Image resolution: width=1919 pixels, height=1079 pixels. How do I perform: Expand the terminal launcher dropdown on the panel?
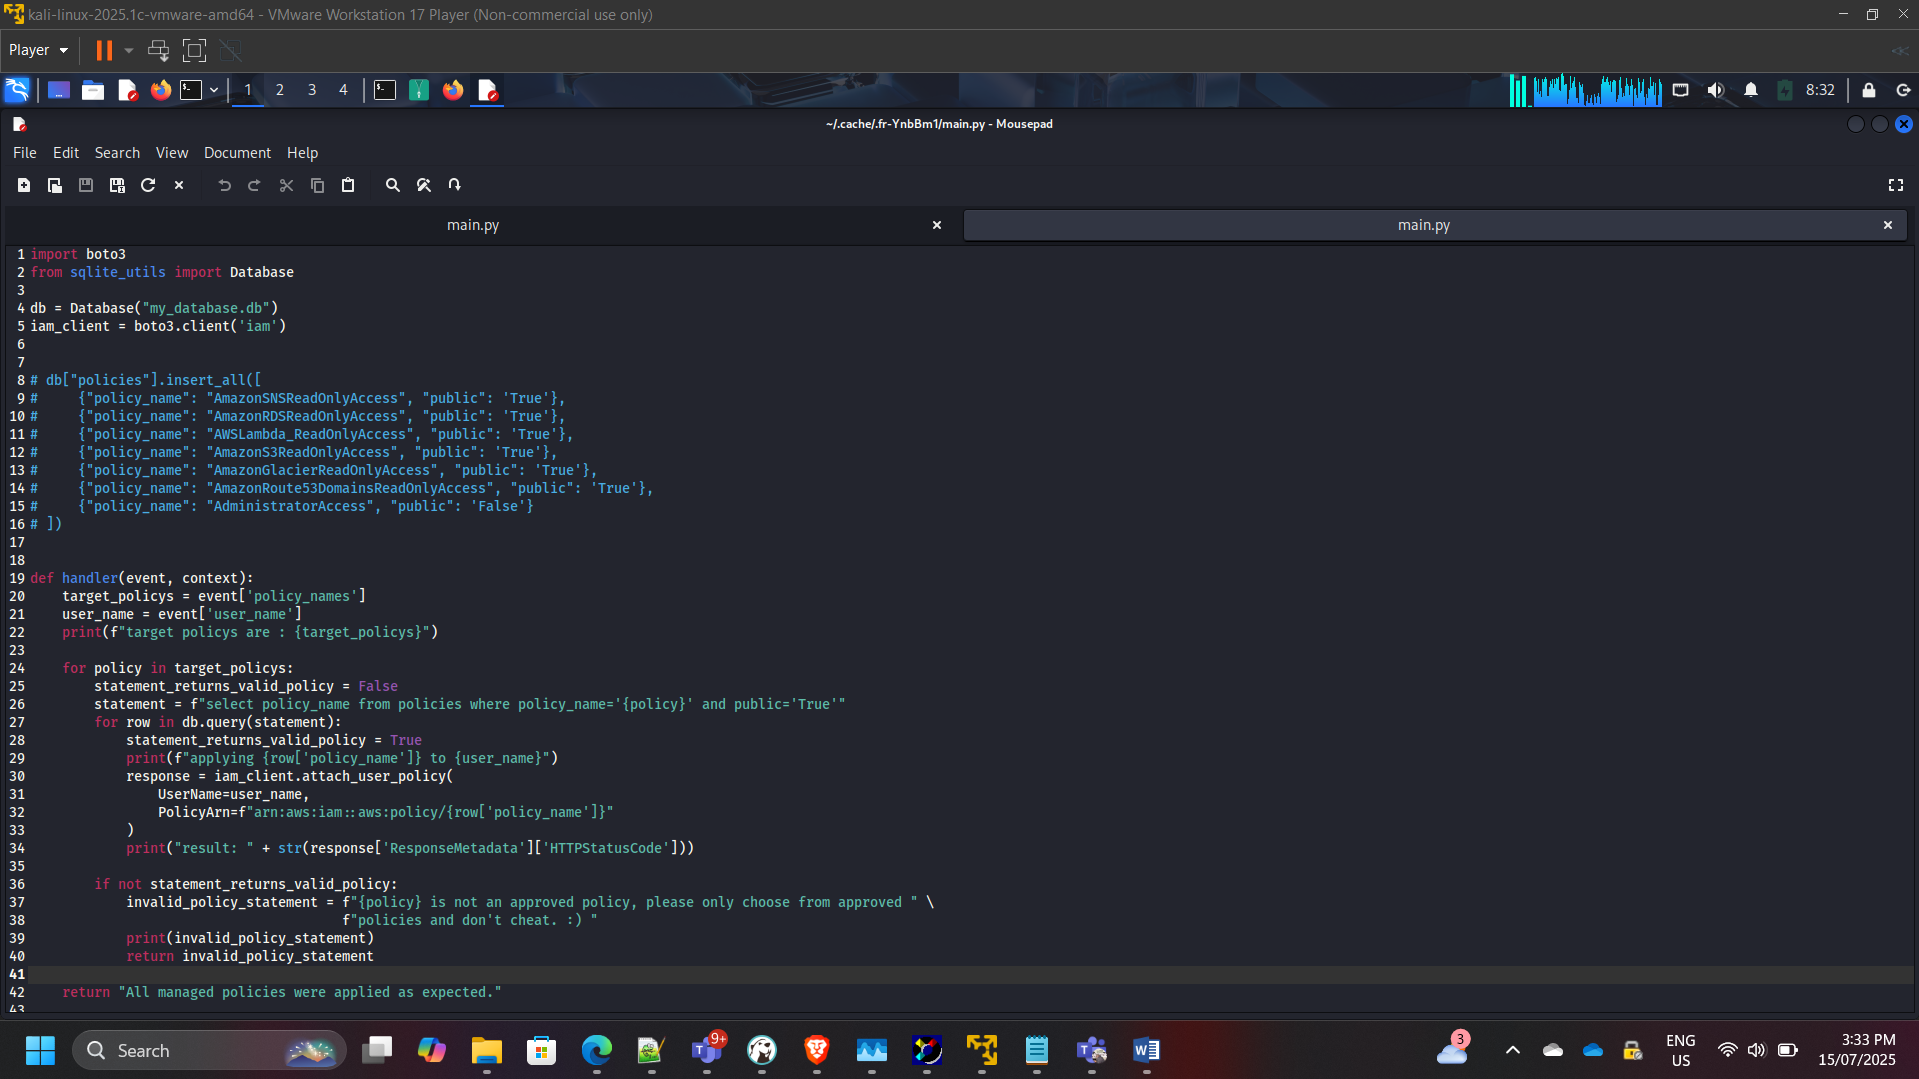click(214, 90)
